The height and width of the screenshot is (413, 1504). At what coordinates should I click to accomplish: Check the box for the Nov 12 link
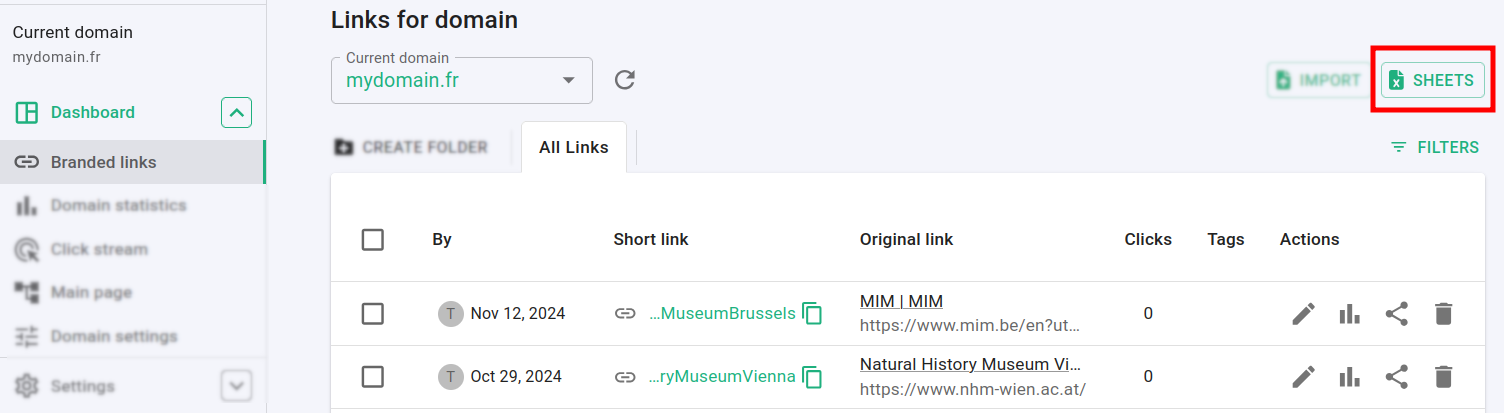click(373, 314)
